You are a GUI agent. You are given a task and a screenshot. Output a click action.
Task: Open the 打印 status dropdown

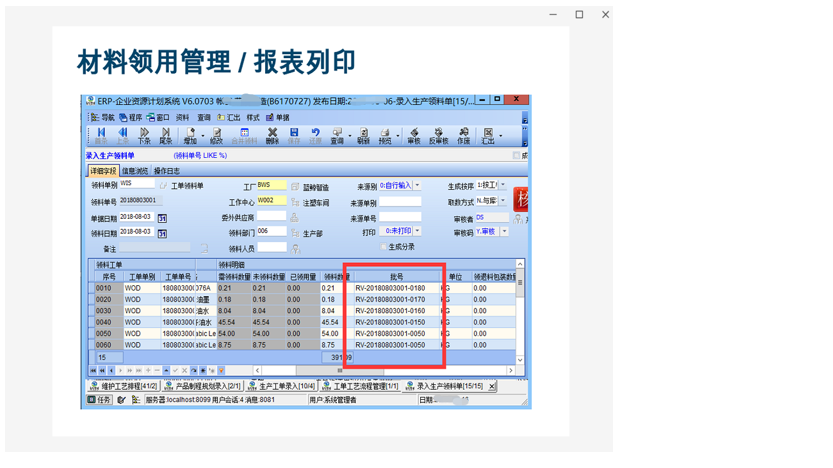pos(417,232)
